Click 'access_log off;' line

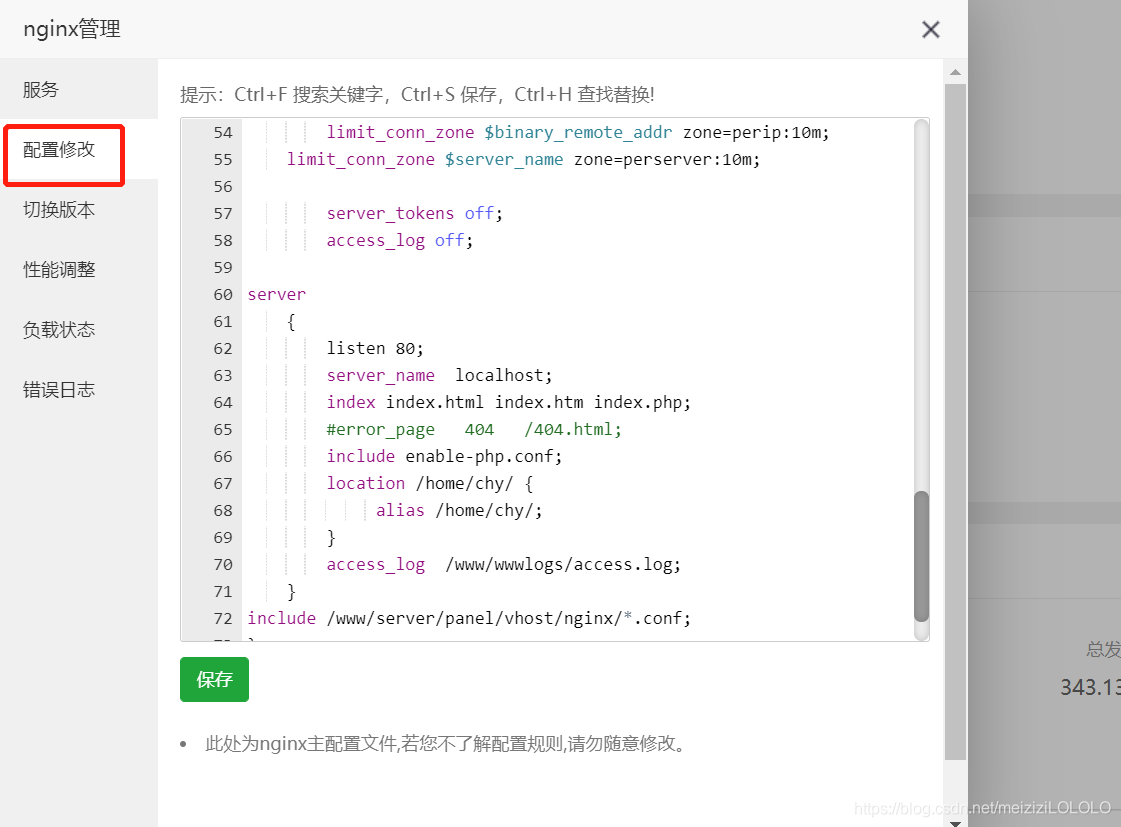[400, 240]
